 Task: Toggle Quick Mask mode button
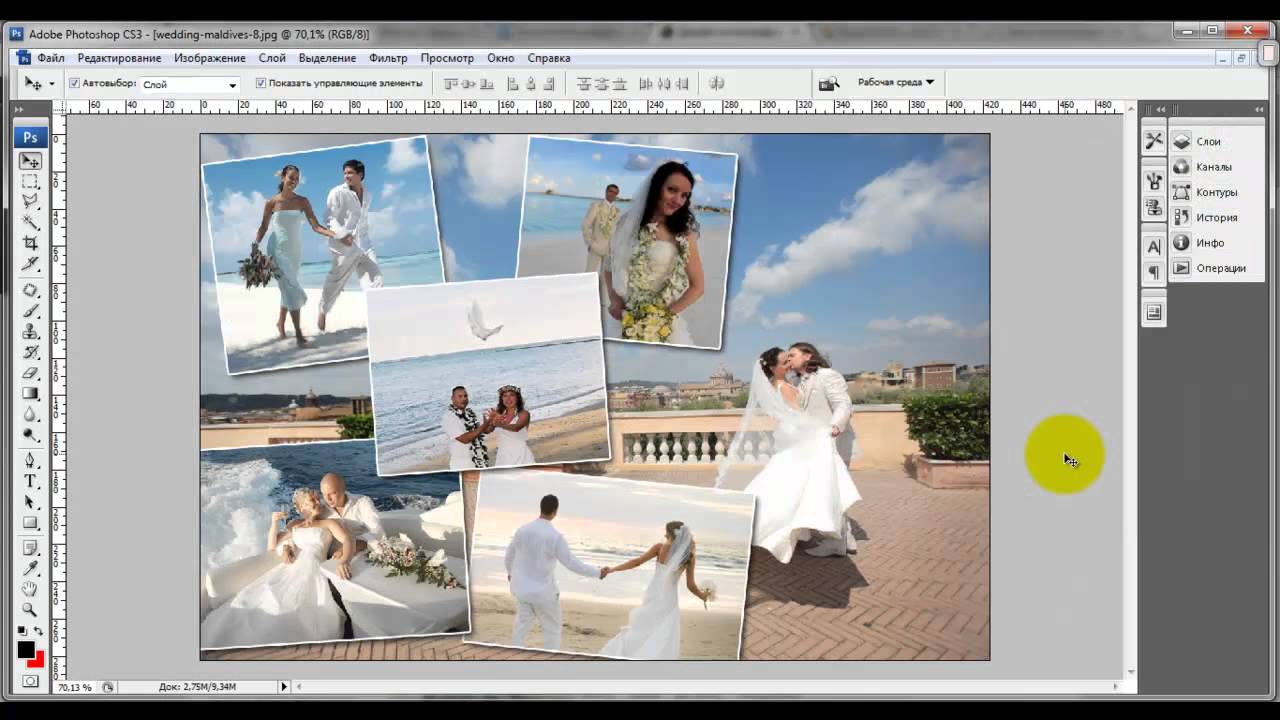(31, 681)
